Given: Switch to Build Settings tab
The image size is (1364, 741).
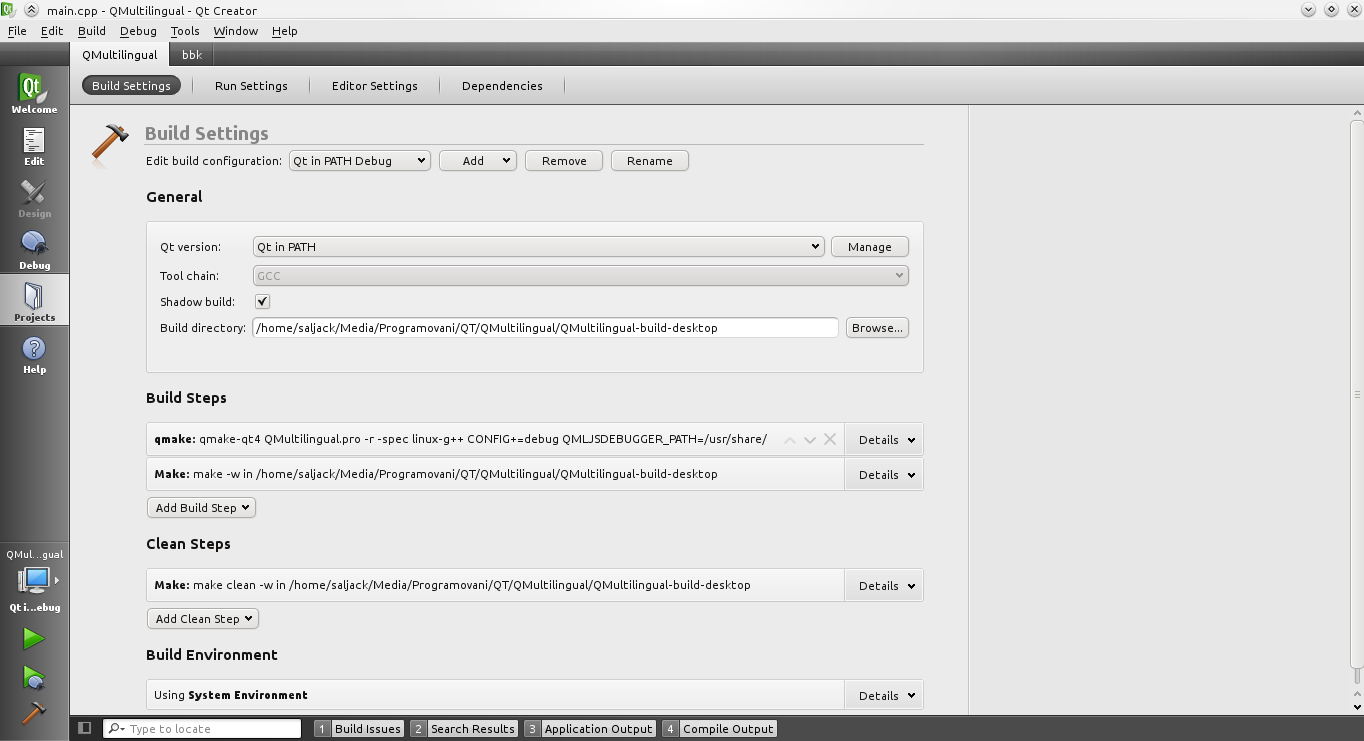Looking at the screenshot, I should (131, 85).
